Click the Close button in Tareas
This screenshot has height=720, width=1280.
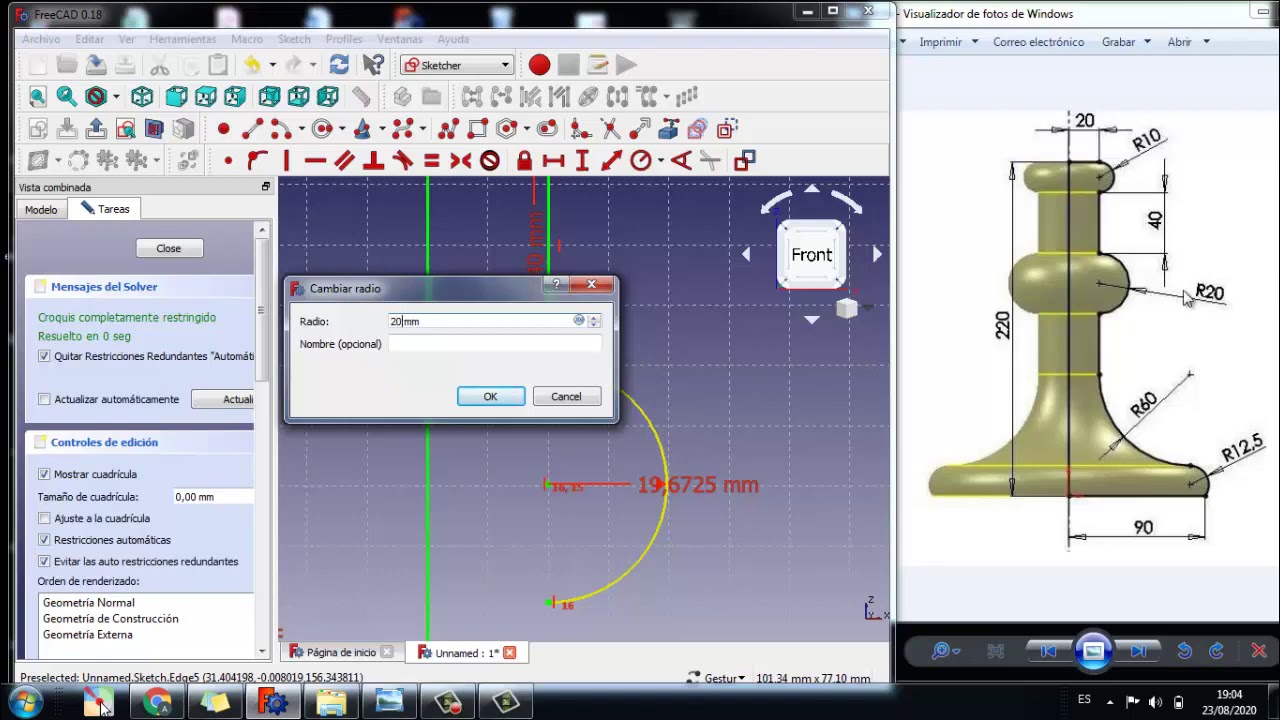coord(169,248)
